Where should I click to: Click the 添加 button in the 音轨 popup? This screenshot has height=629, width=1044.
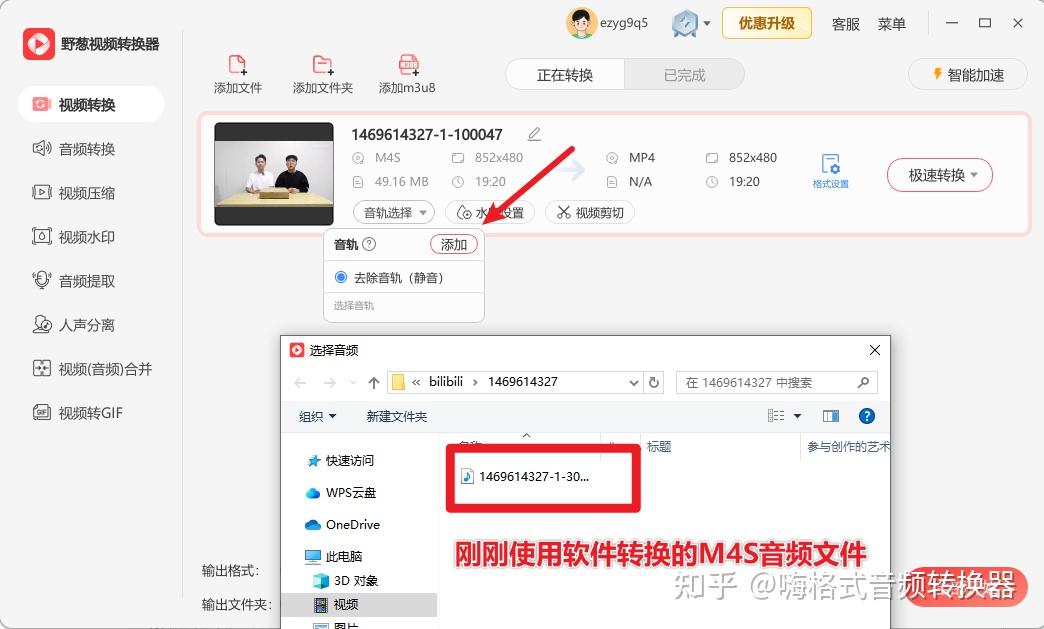click(453, 244)
